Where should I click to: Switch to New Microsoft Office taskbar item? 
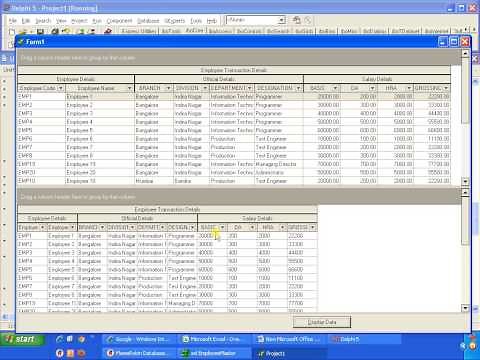click(x=289, y=339)
